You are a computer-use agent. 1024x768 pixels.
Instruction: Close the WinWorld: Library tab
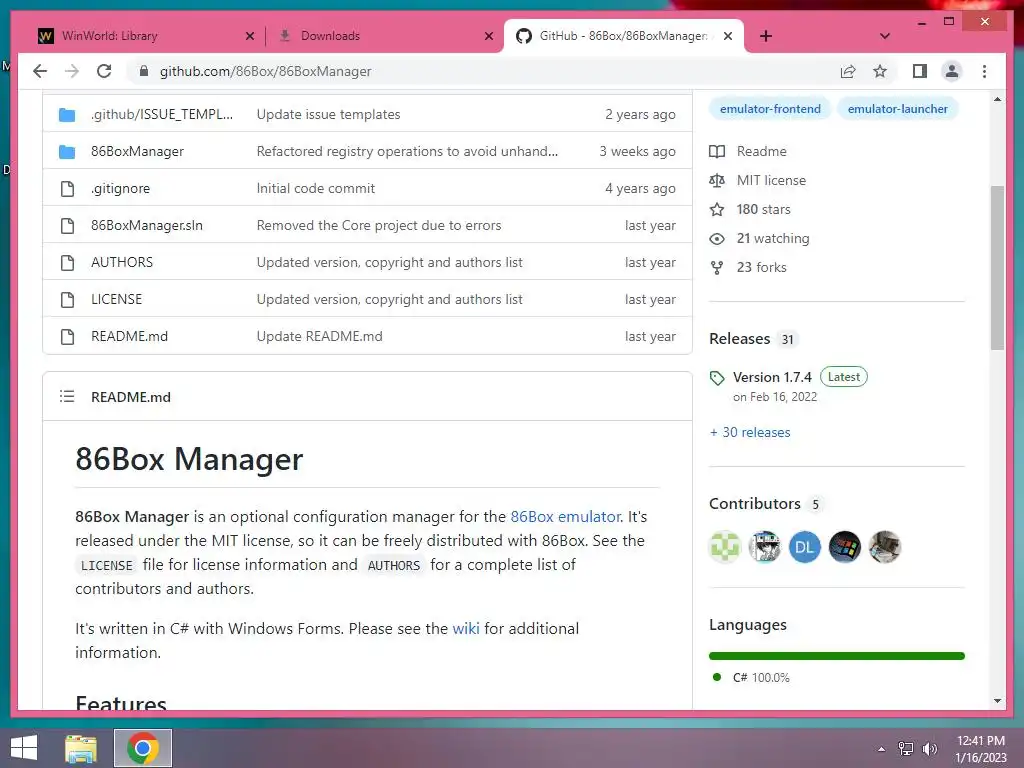(x=249, y=36)
